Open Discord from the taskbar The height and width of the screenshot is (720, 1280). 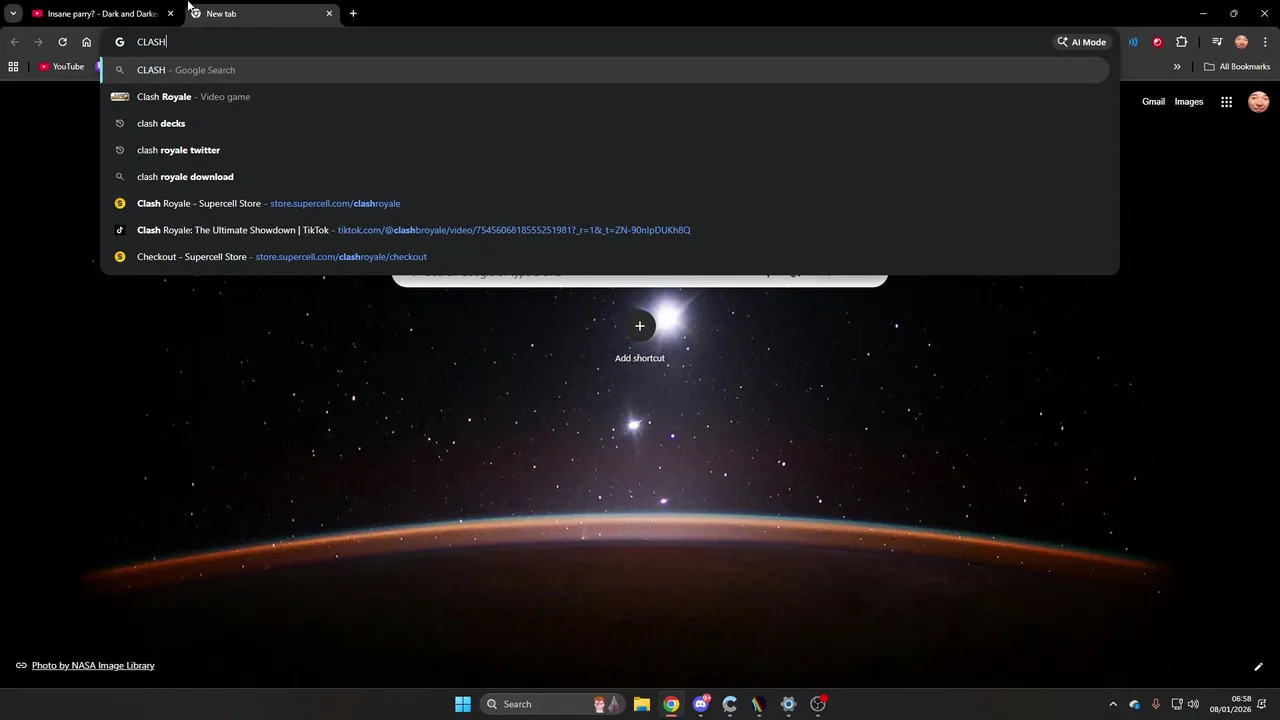click(x=701, y=704)
